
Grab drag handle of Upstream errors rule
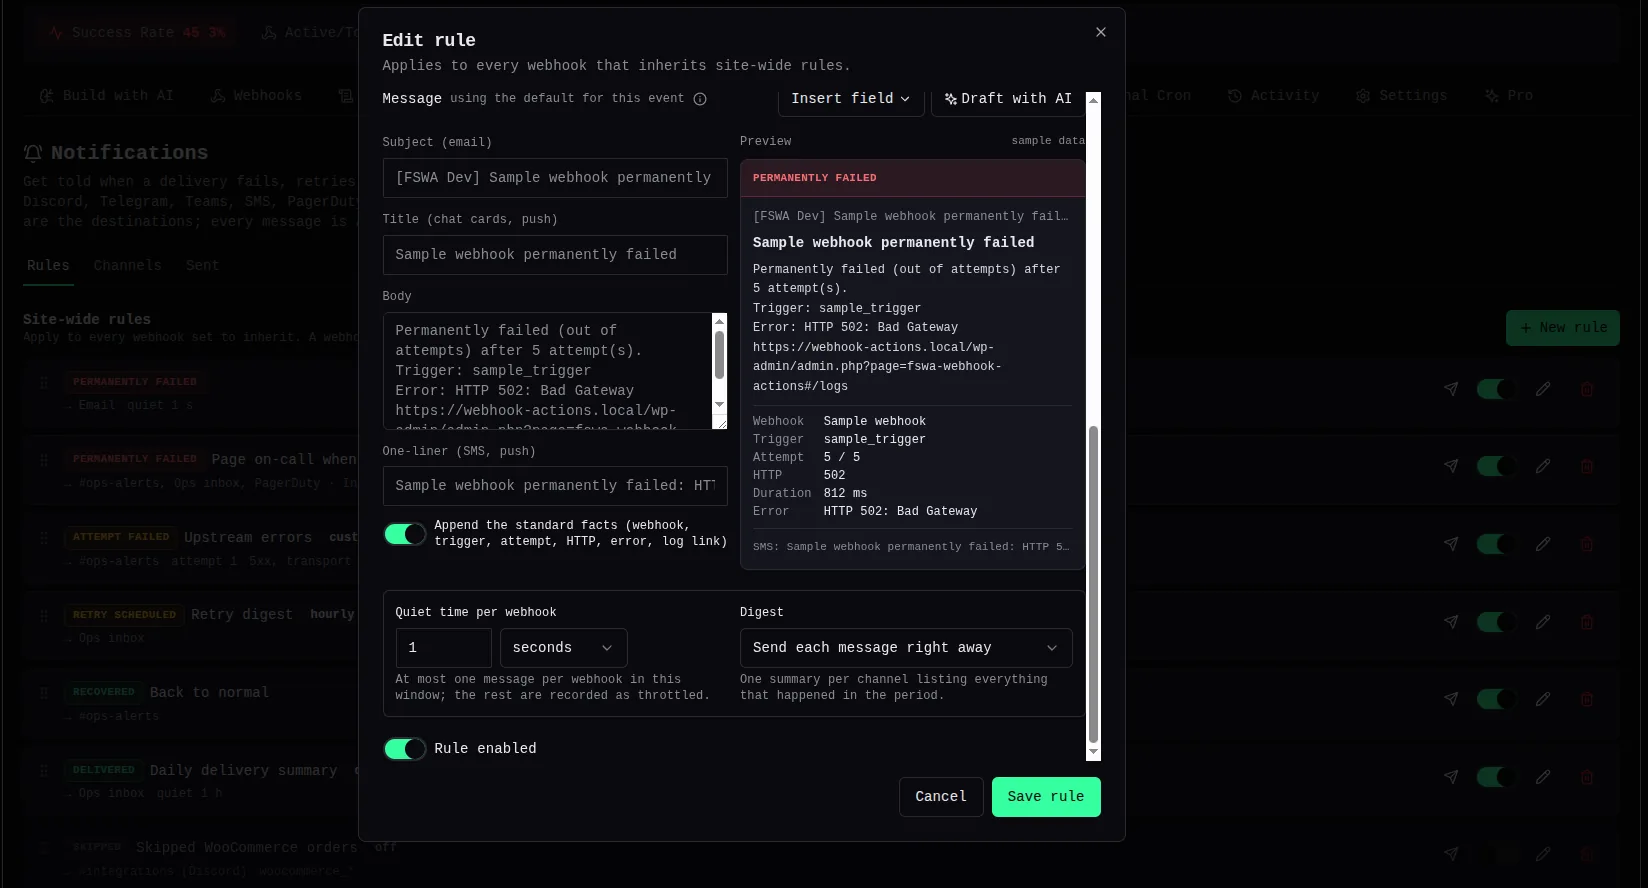pyautogui.click(x=44, y=538)
